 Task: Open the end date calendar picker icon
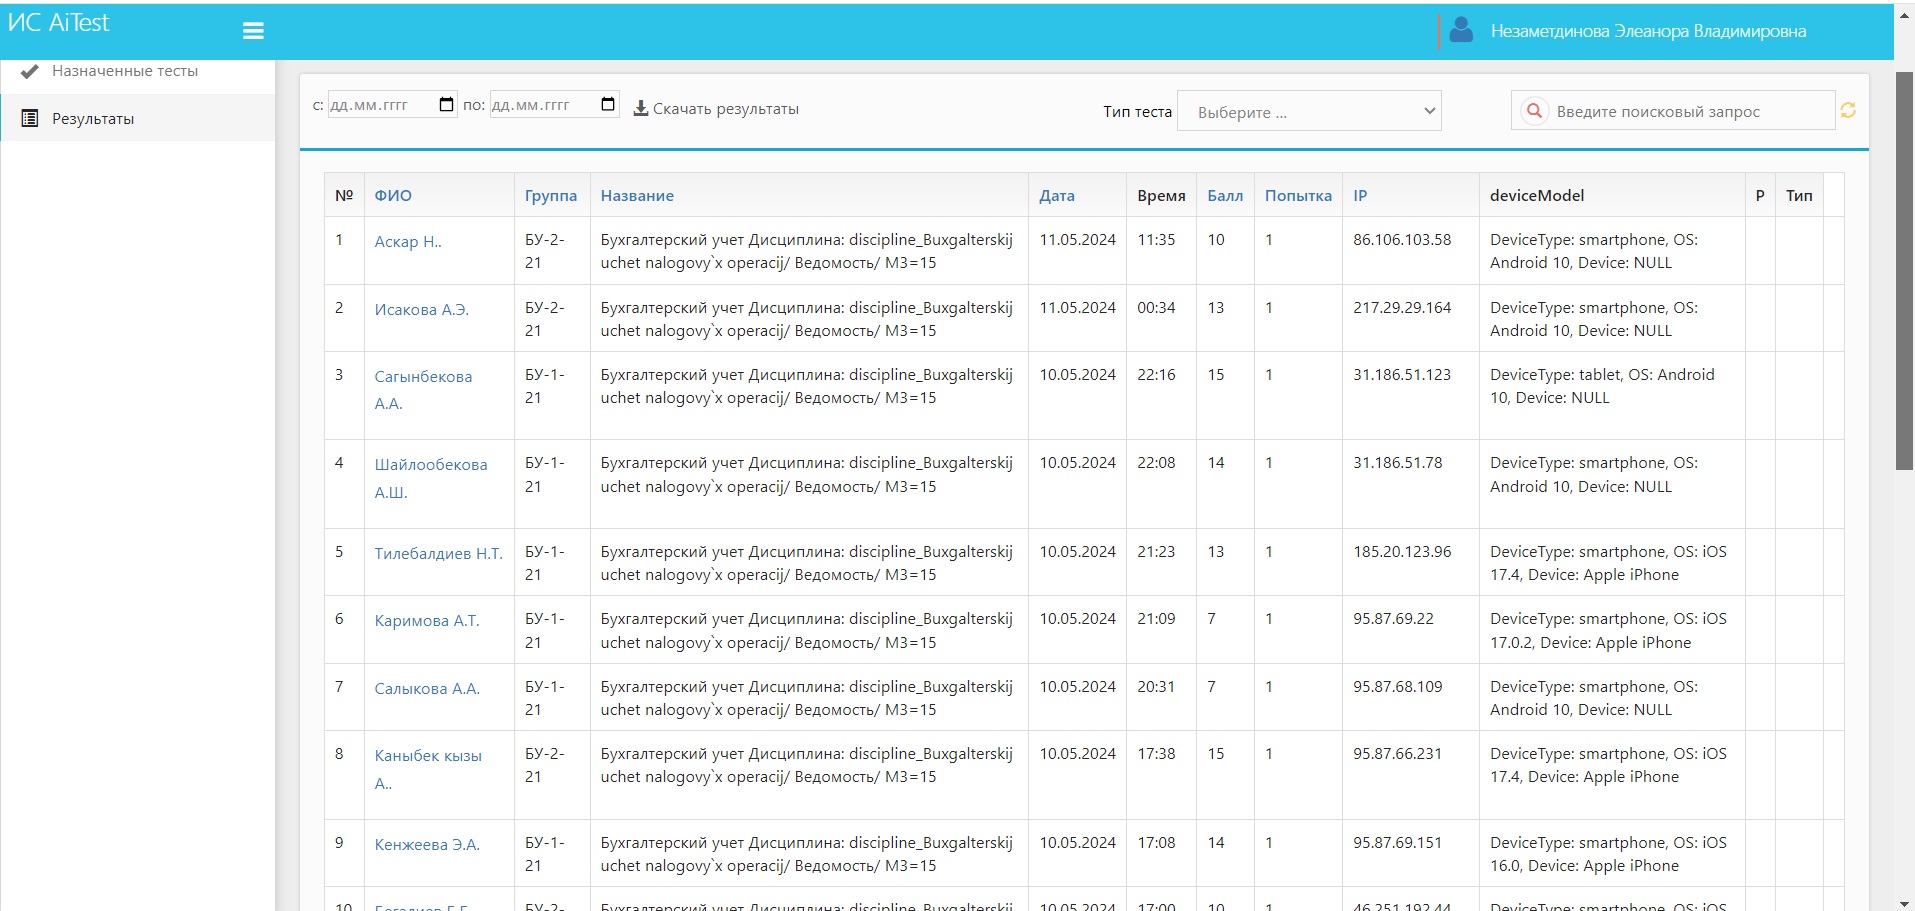(x=608, y=104)
